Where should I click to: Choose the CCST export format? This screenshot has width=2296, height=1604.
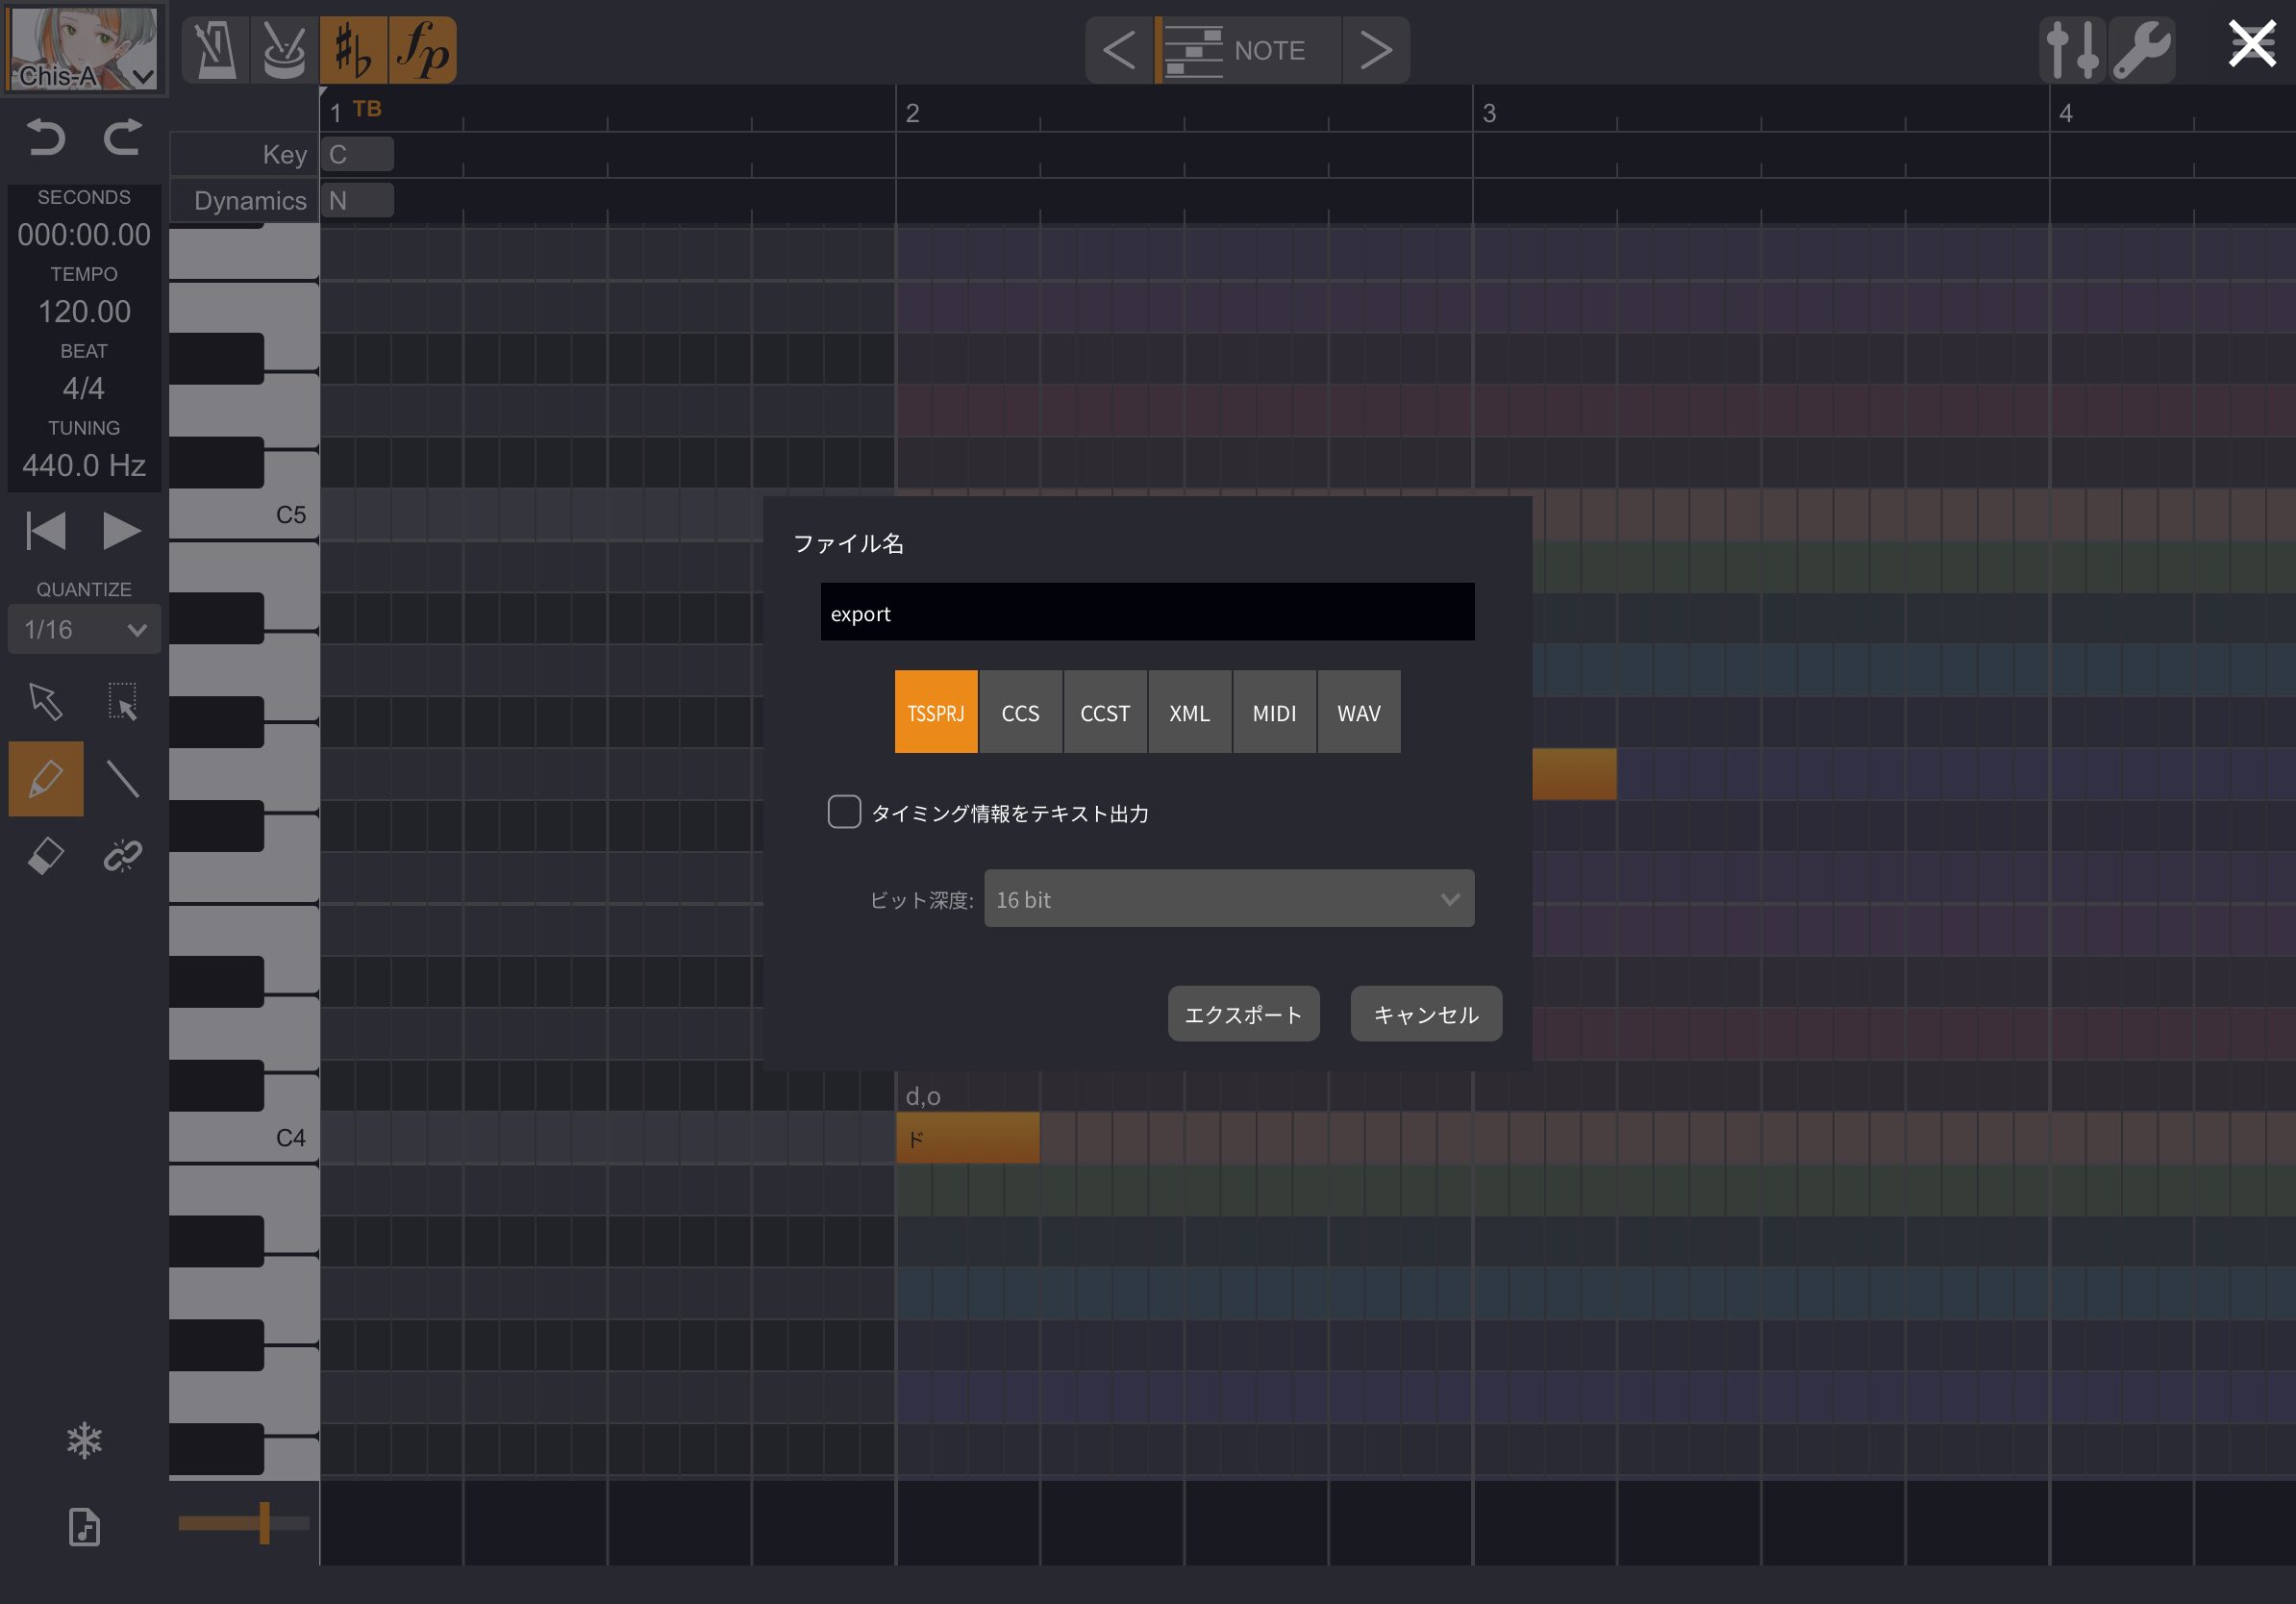pos(1105,712)
